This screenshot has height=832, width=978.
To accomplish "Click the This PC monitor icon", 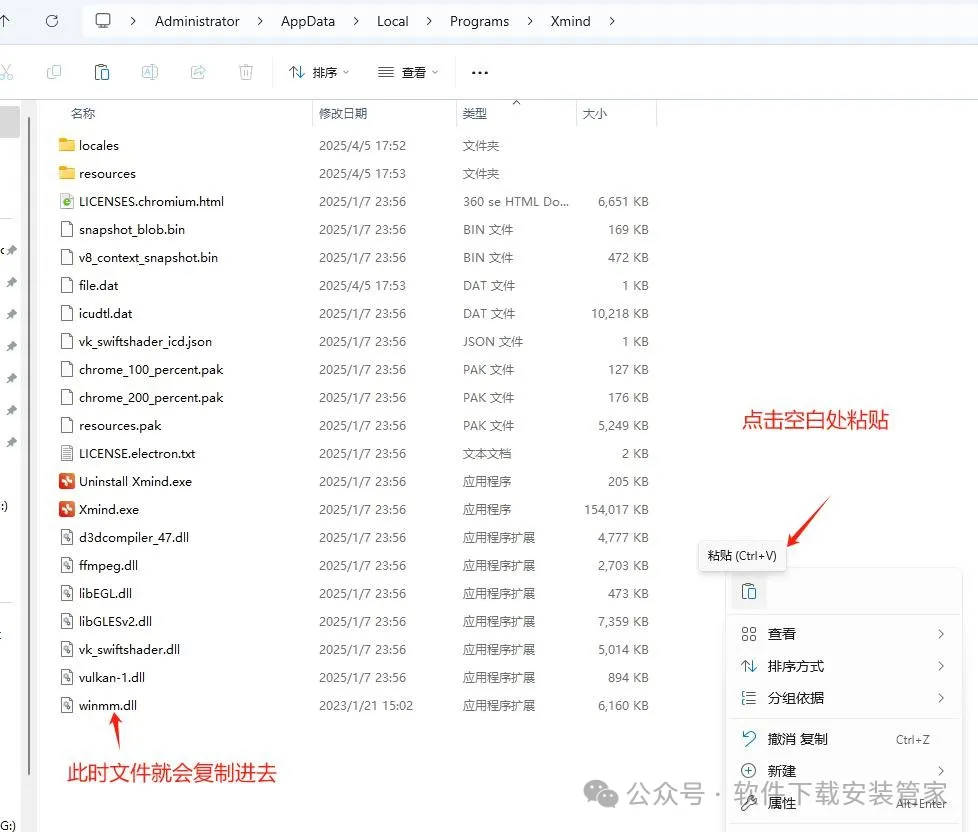I will pos(103,21).
